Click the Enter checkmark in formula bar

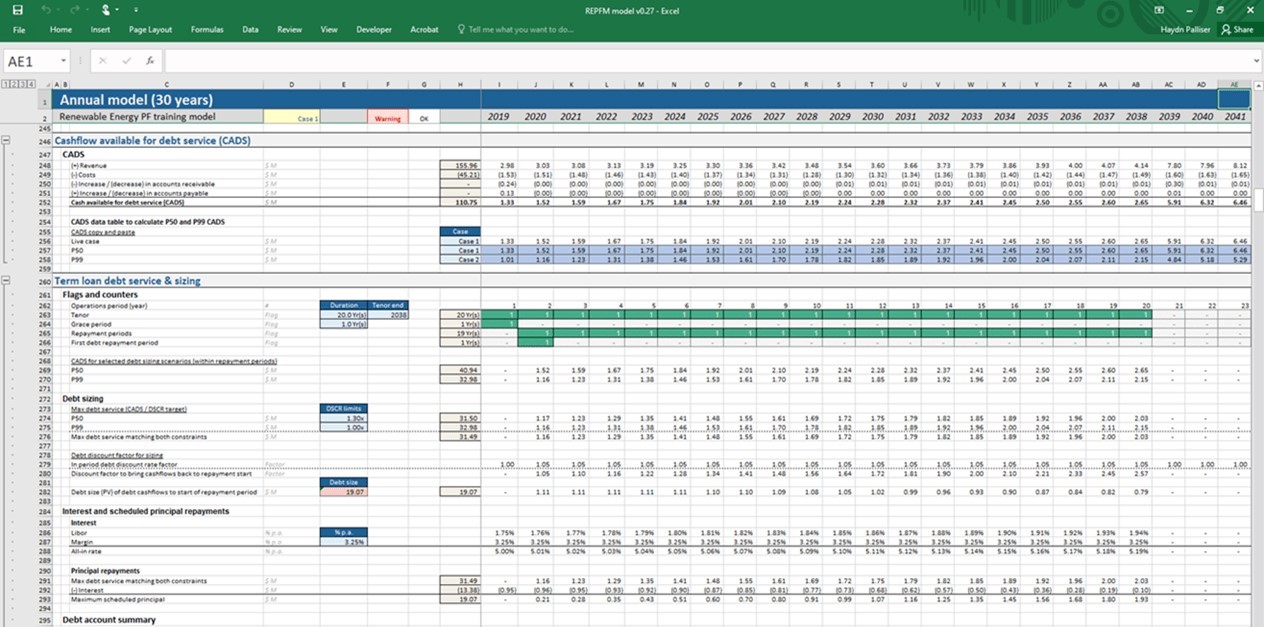click(127, 61)
